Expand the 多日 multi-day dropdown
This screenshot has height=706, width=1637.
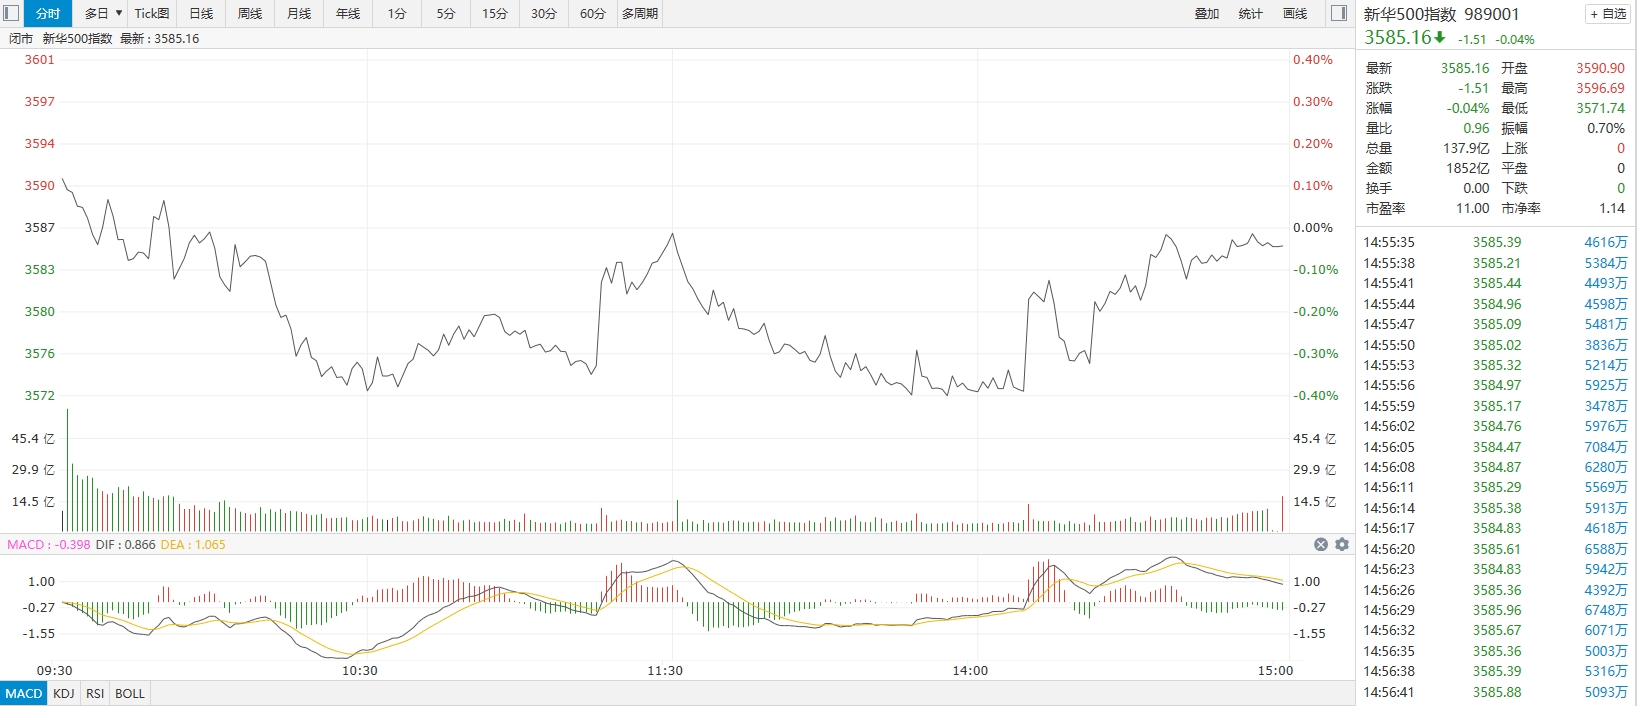click(103, 13)
